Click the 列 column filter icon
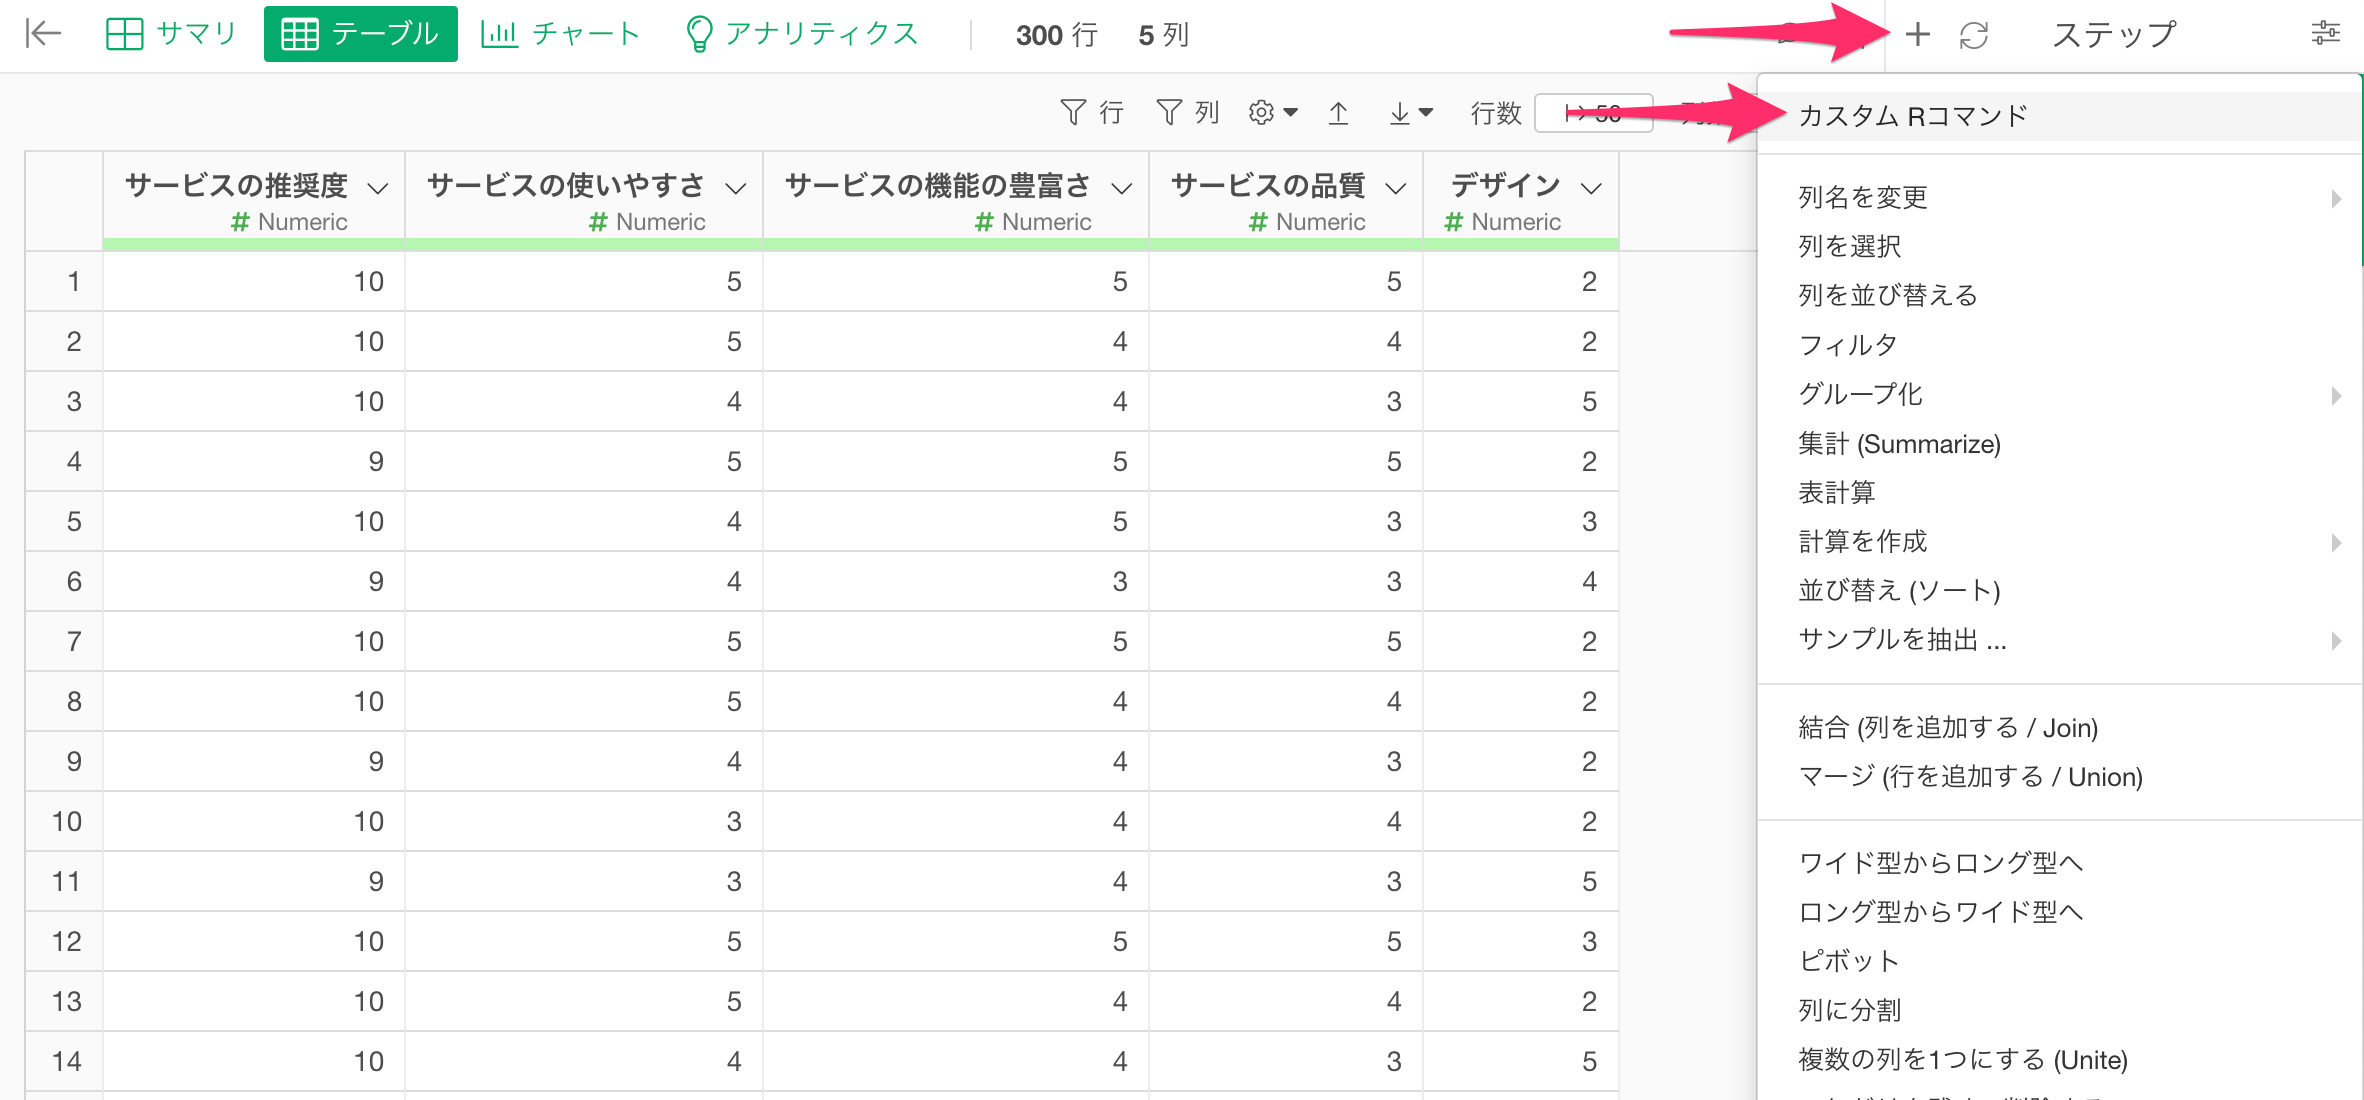 [1187, 112]
